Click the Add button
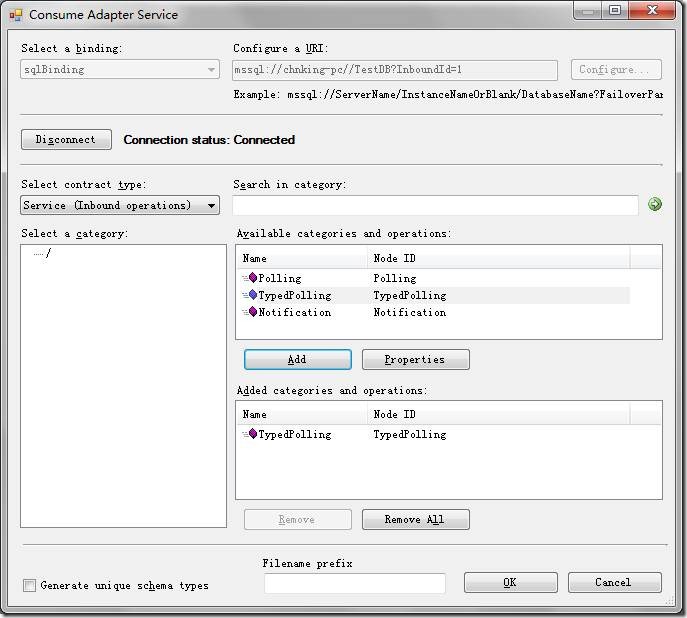 297,359
